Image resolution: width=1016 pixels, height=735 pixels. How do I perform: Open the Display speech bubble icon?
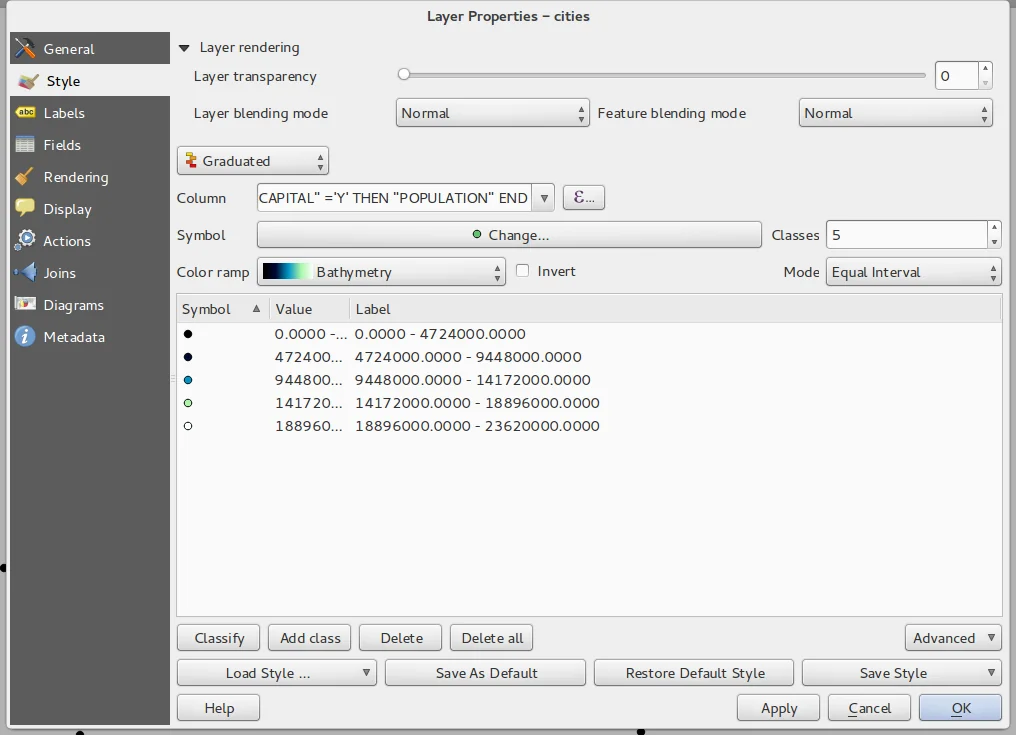[26, 209]
